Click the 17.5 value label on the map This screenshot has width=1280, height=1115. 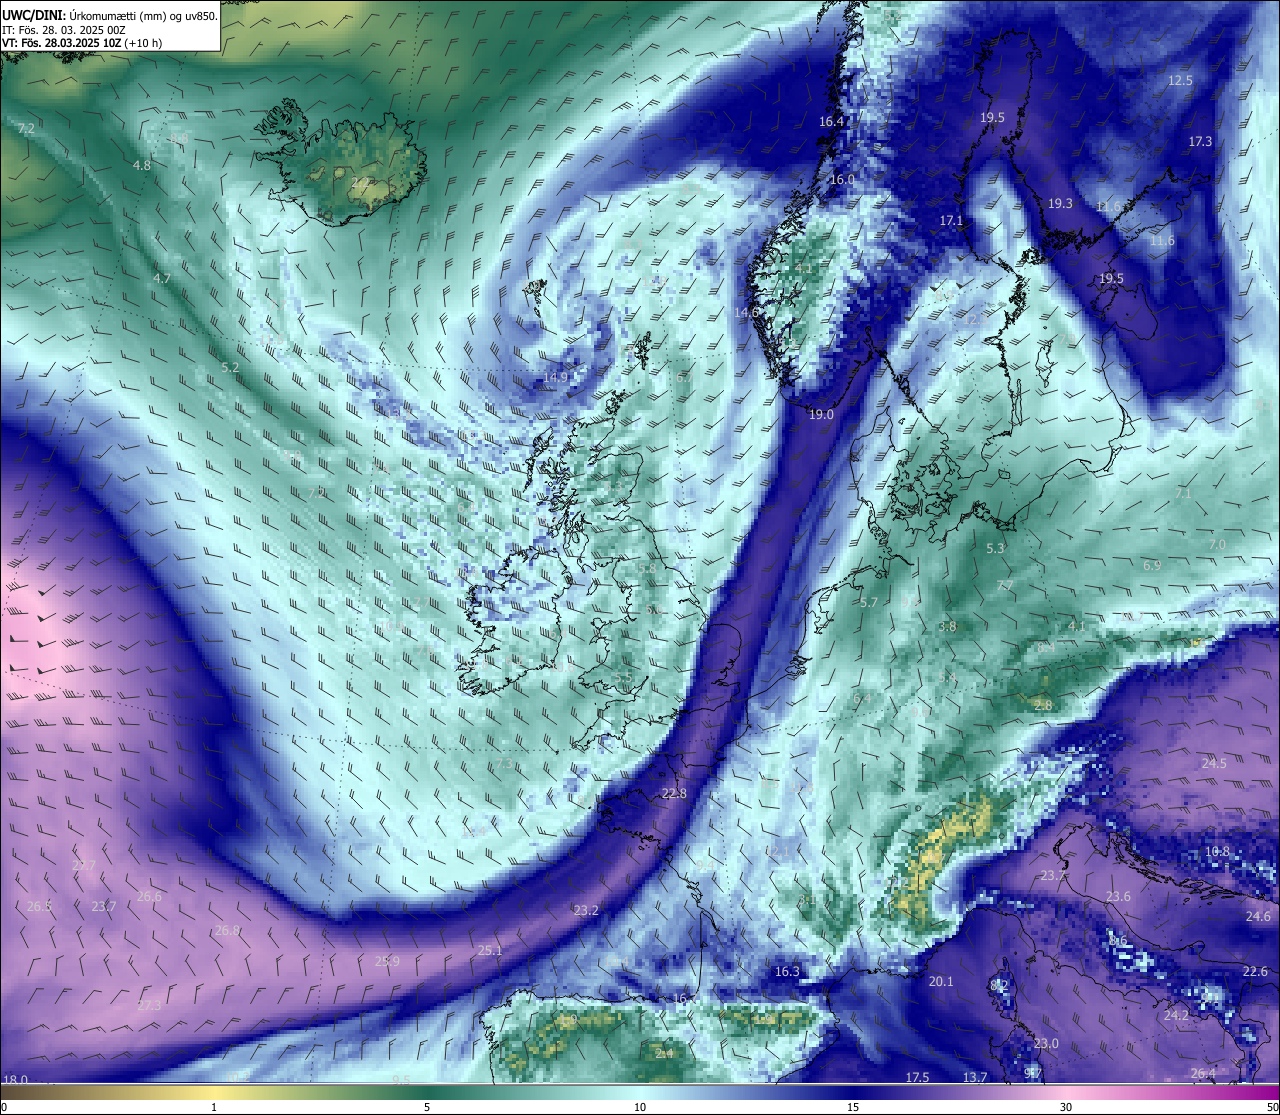pos(917,1078)
